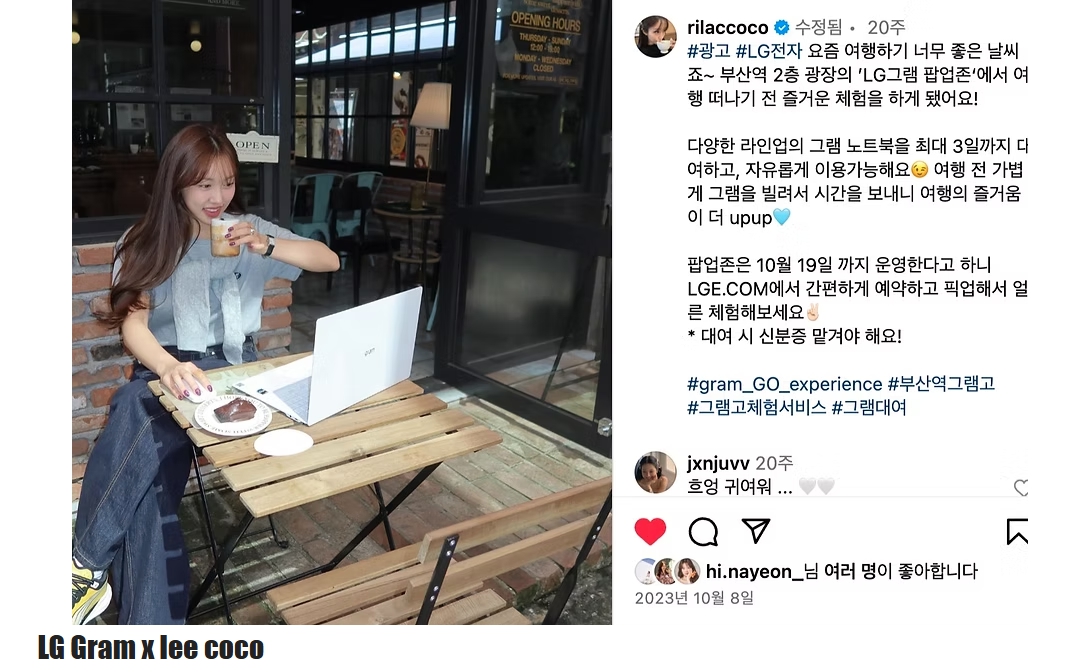Open the #그램고체험서비스 hashtag
Viewport: 1069px width, 672px height.
(x=757, y=408)
